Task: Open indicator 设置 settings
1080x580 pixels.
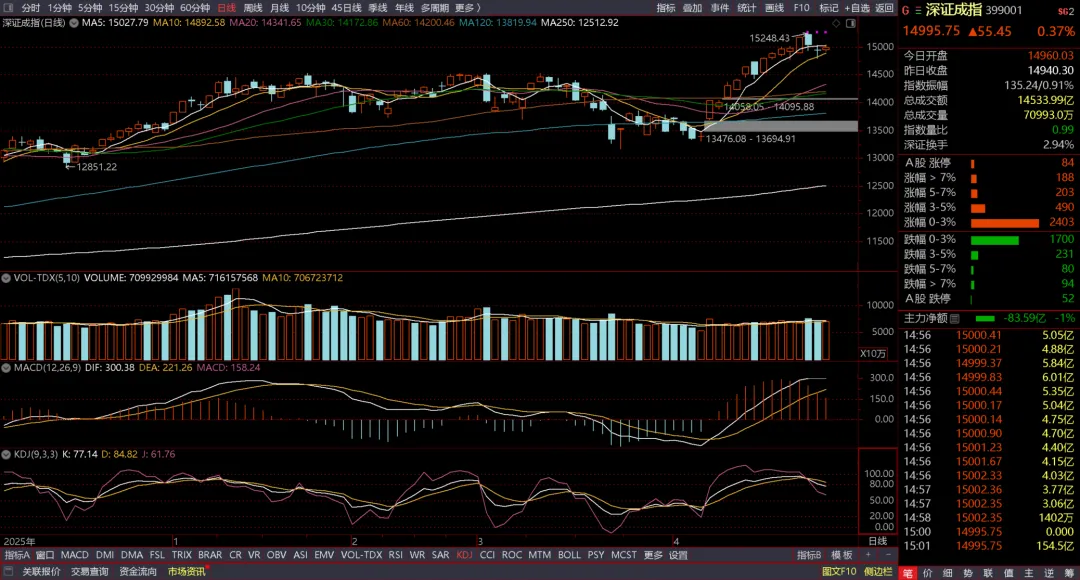Action: tap(678, 555)
